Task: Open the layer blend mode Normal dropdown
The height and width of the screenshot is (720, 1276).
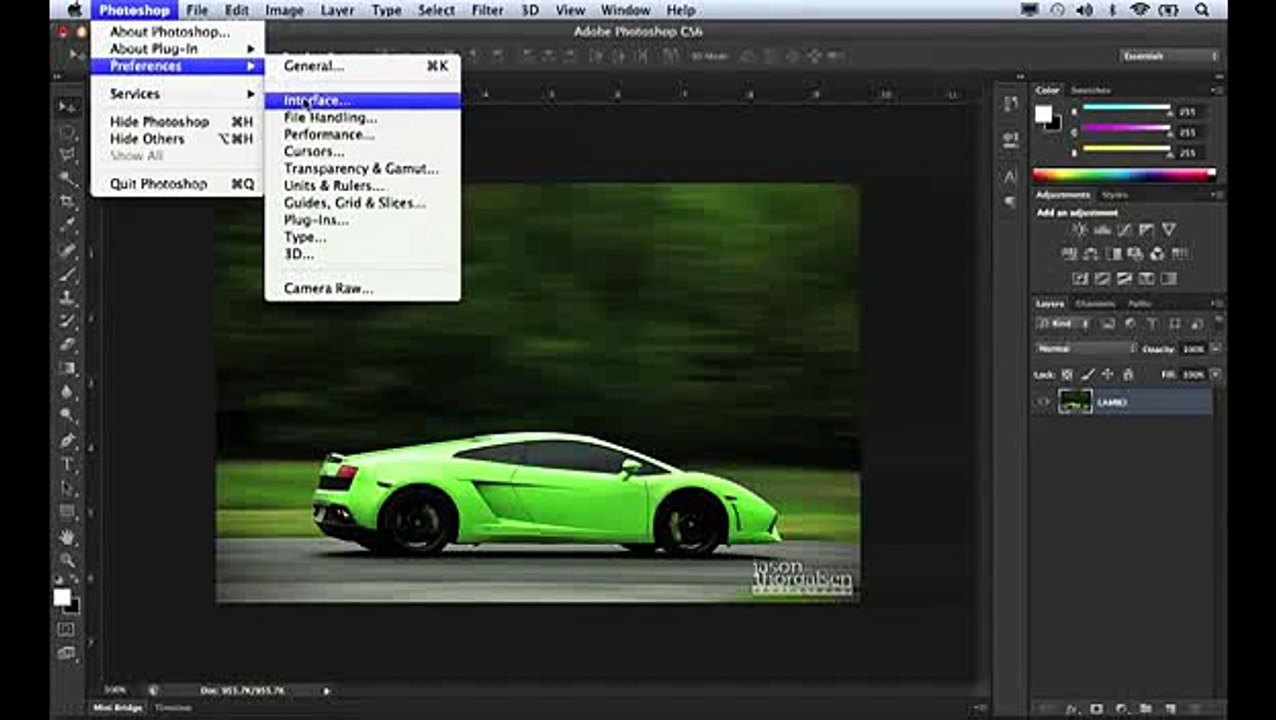Action: 1086,349
